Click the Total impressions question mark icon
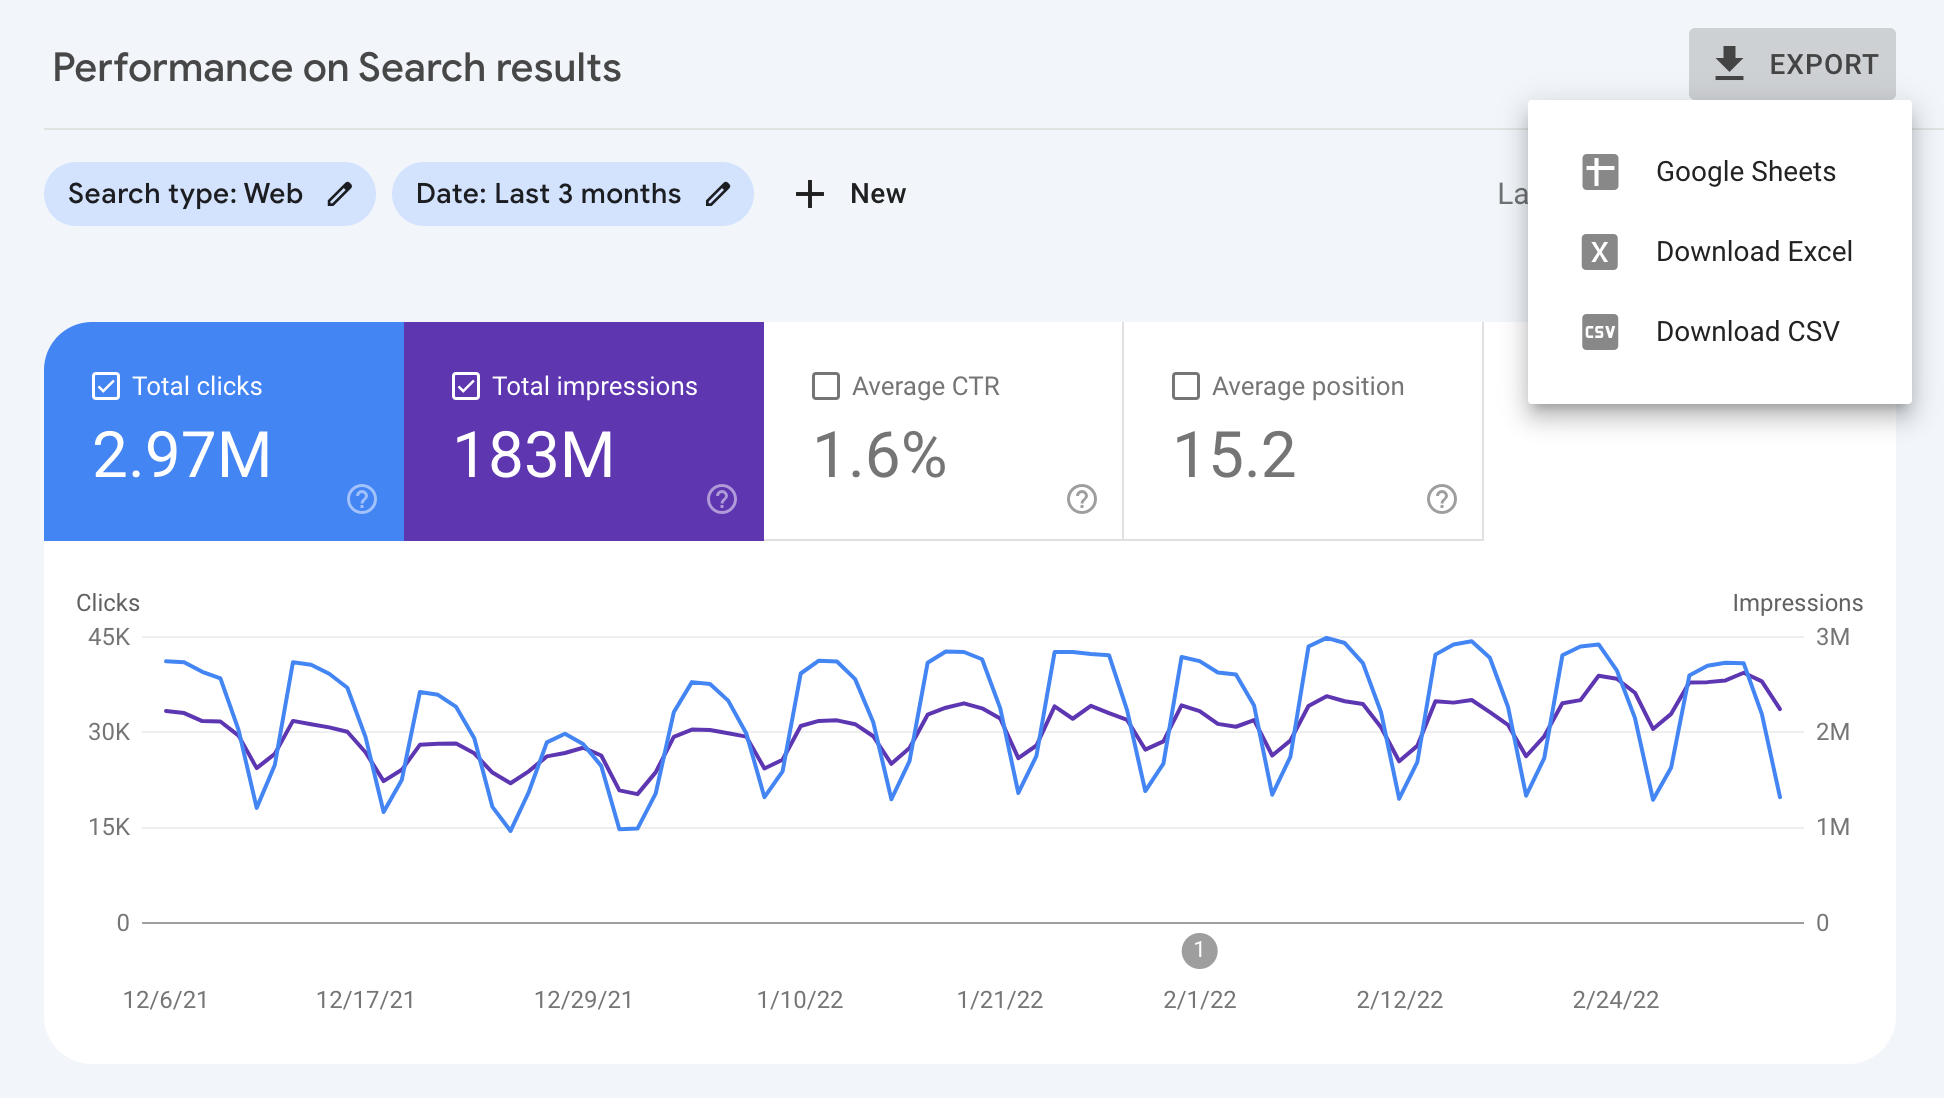The width and height of the screenshot is (1944, 1098). (722, 502)
